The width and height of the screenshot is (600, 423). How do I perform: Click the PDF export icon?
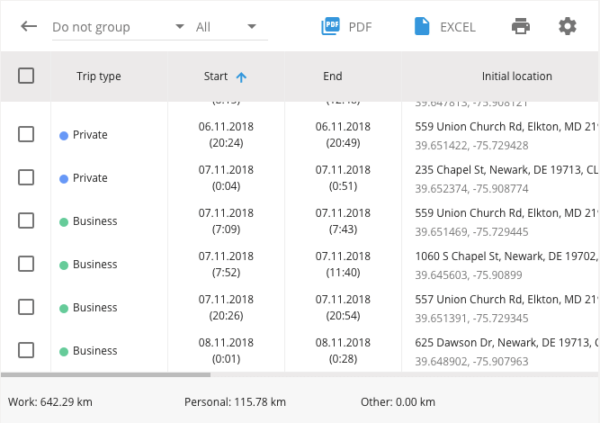click(331, 26)
